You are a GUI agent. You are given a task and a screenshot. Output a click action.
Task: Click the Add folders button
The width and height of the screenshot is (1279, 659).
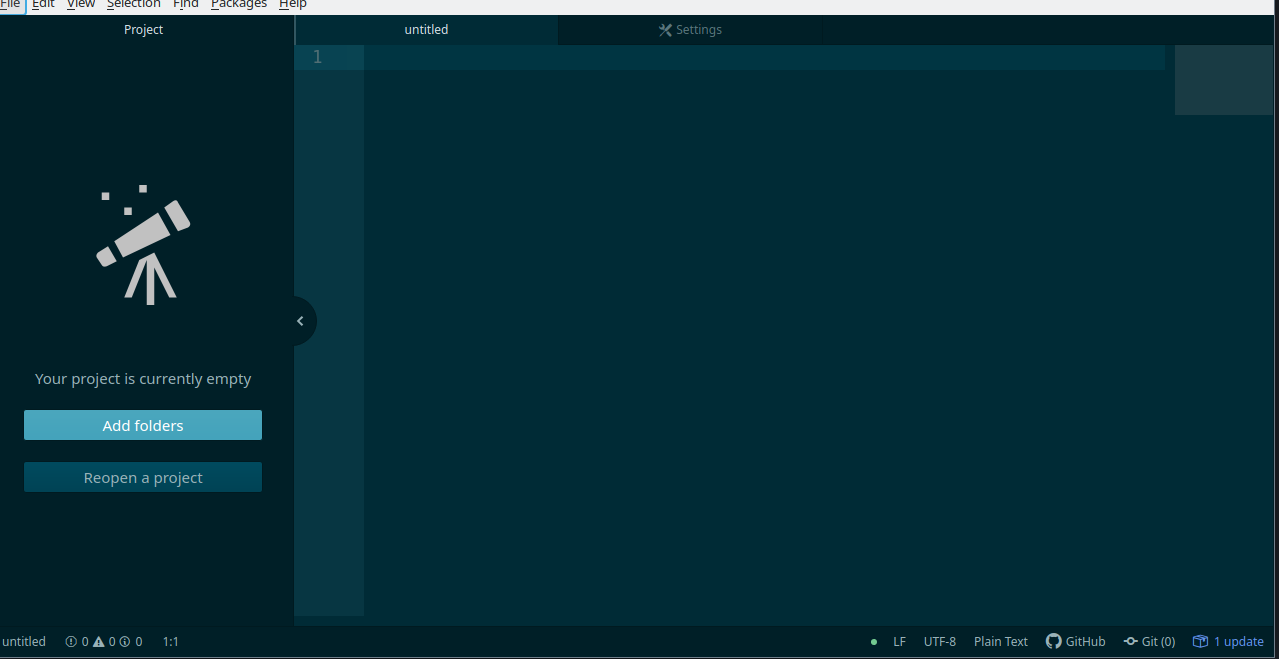[x=142, y=425]
